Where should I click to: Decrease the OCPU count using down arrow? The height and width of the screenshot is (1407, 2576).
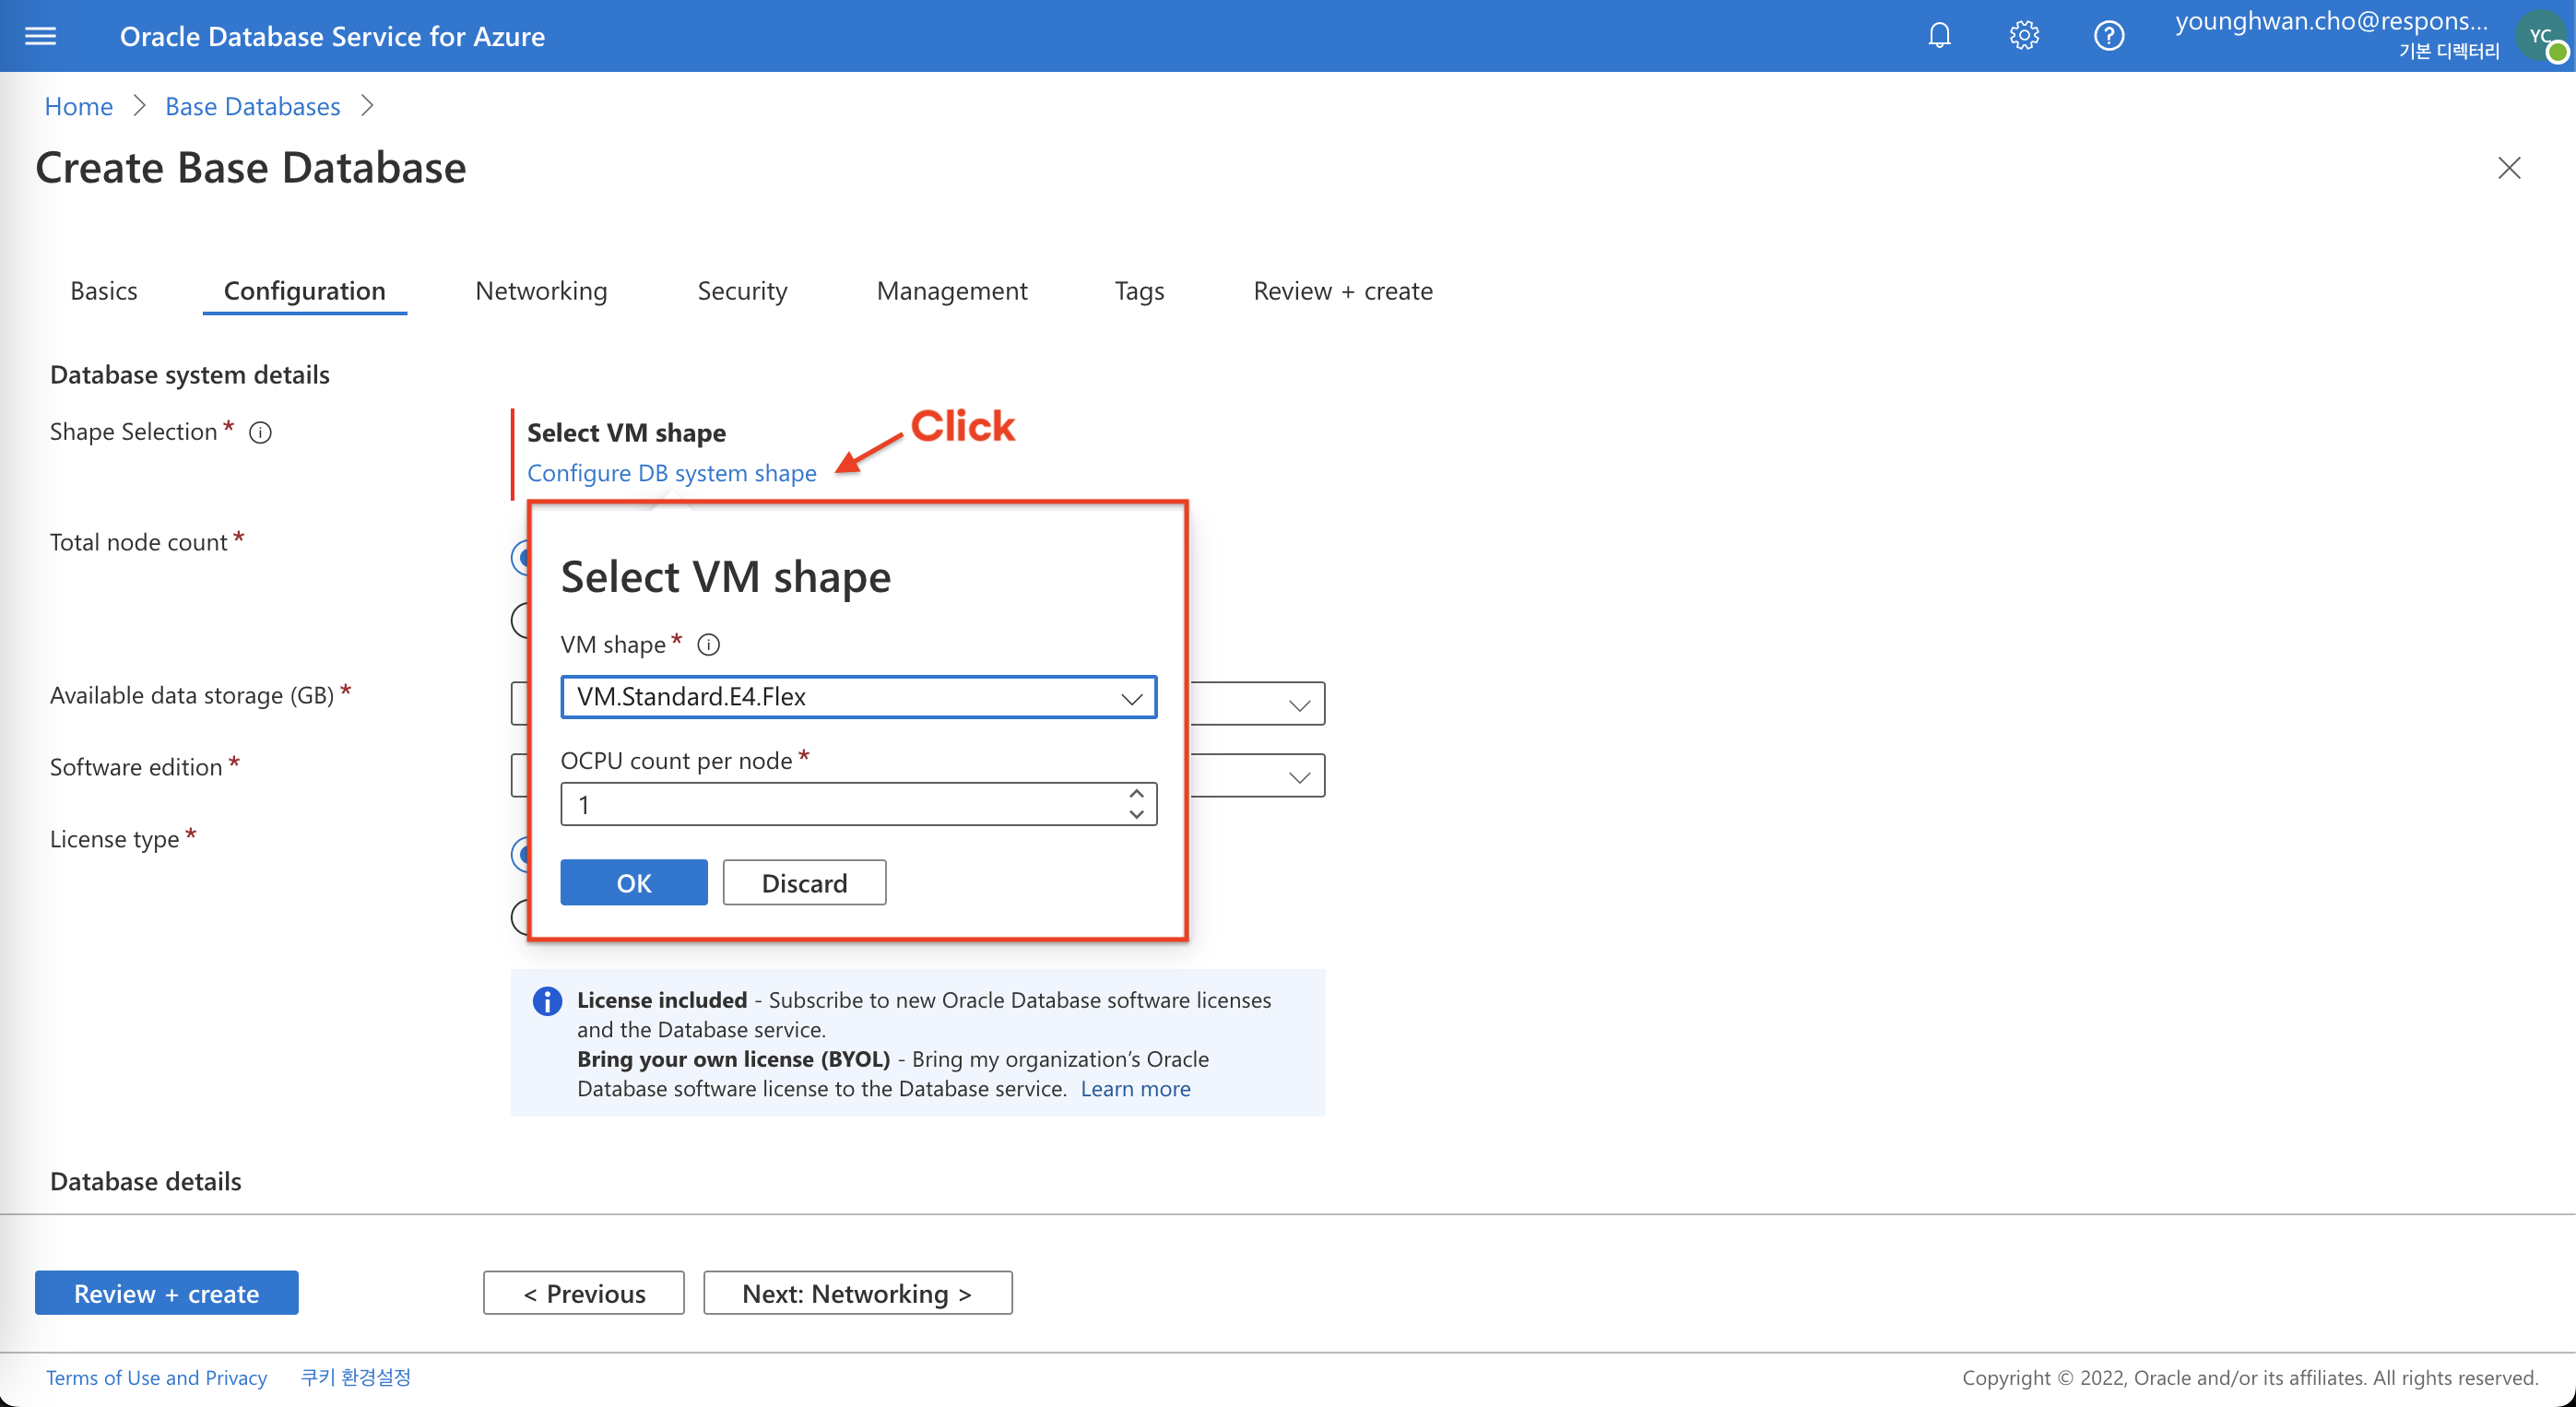pos(1136,815)
